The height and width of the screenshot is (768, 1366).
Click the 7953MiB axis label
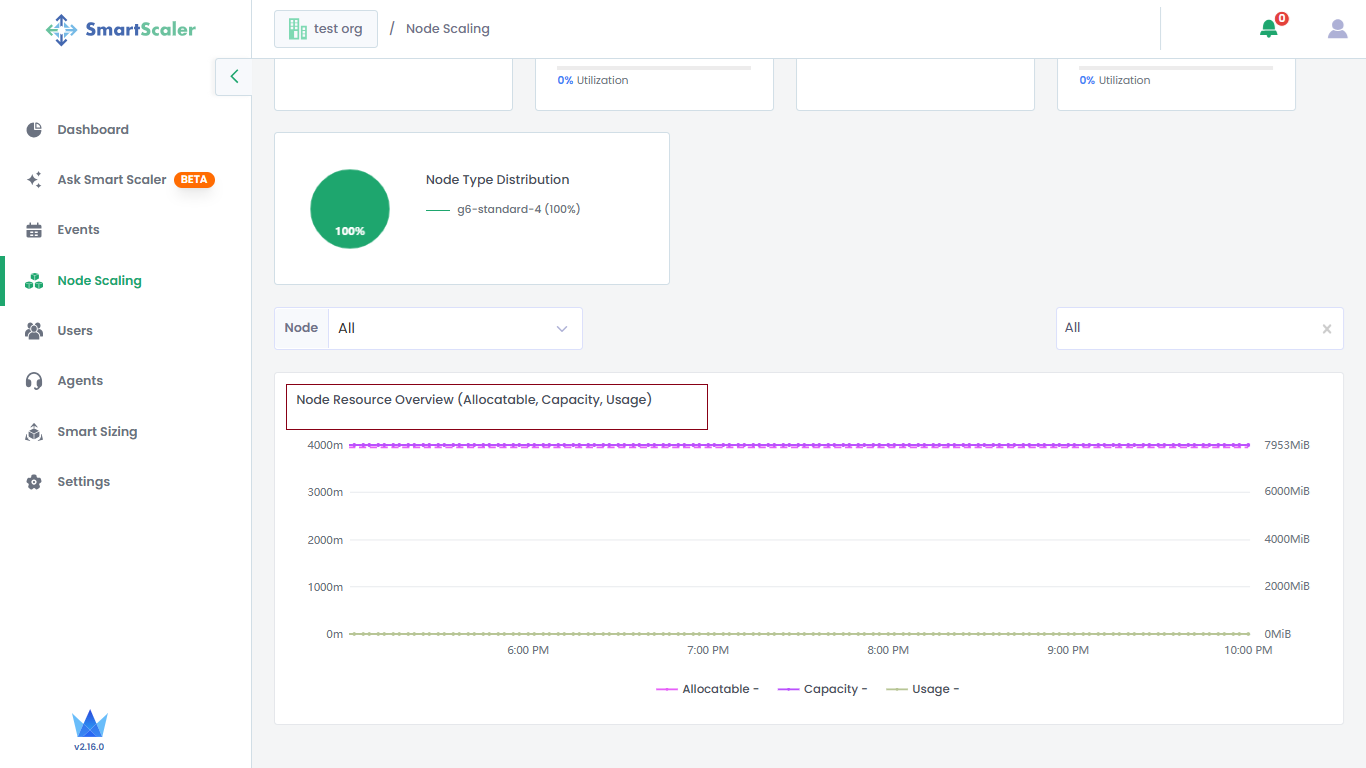point(1287,445)
